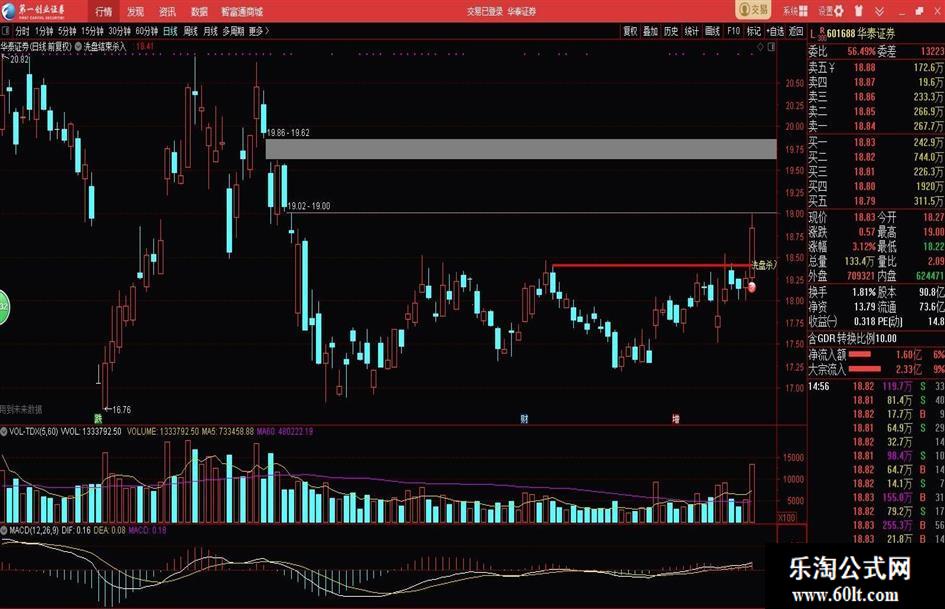Viewport: 945px width, 609px height.
Task: Select the 5分钟 period
Action: tap(68, 31)
